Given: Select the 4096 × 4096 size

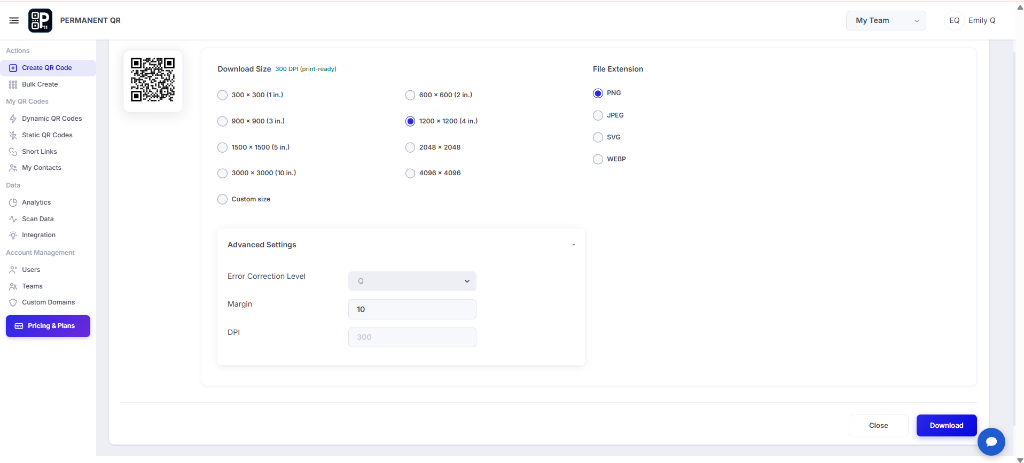Looking at the screenshot, I should 410,173.
